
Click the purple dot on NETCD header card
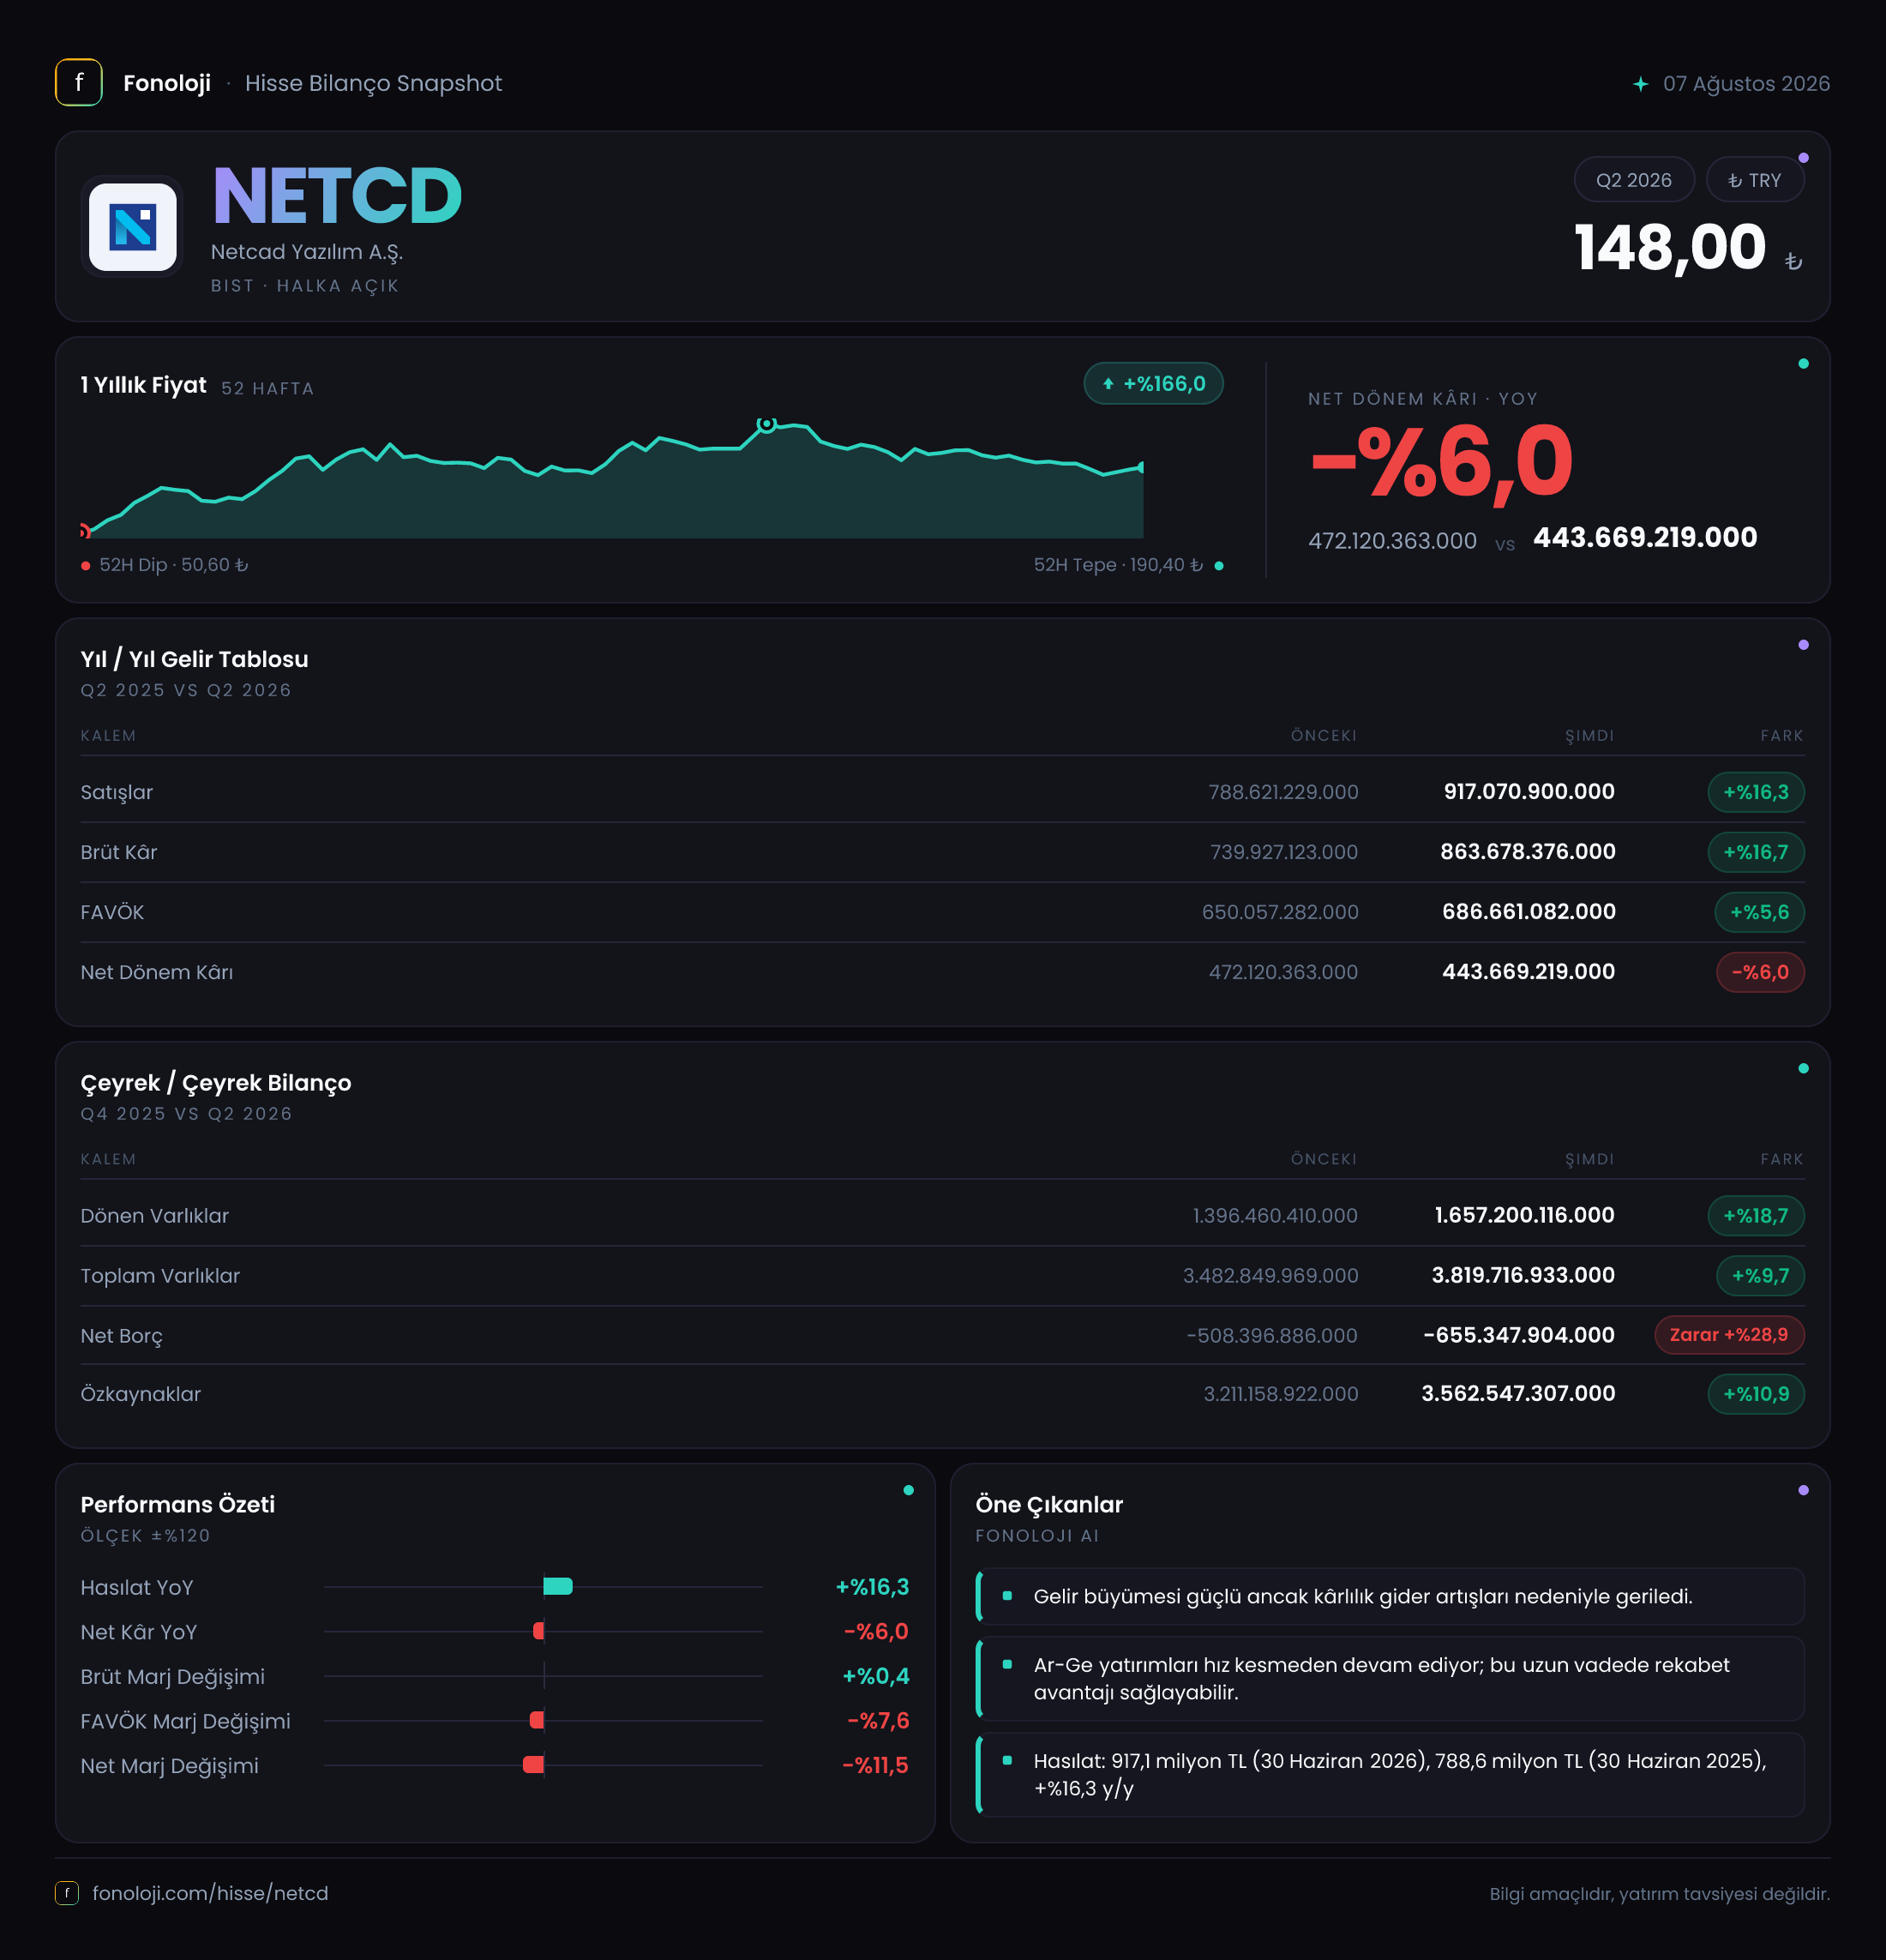[x=1803, y=158]
